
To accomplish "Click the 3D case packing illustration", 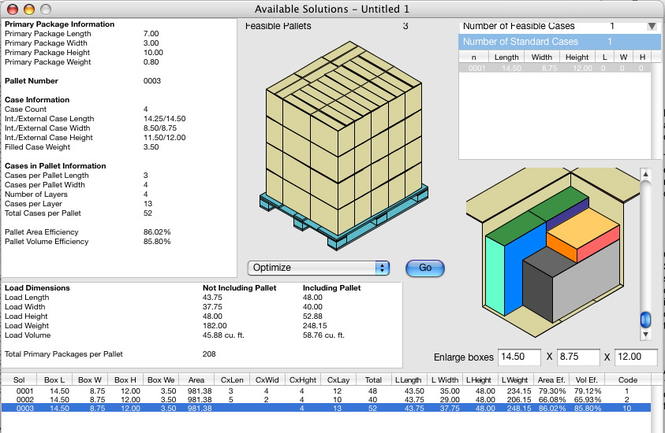I will [553, 252].
